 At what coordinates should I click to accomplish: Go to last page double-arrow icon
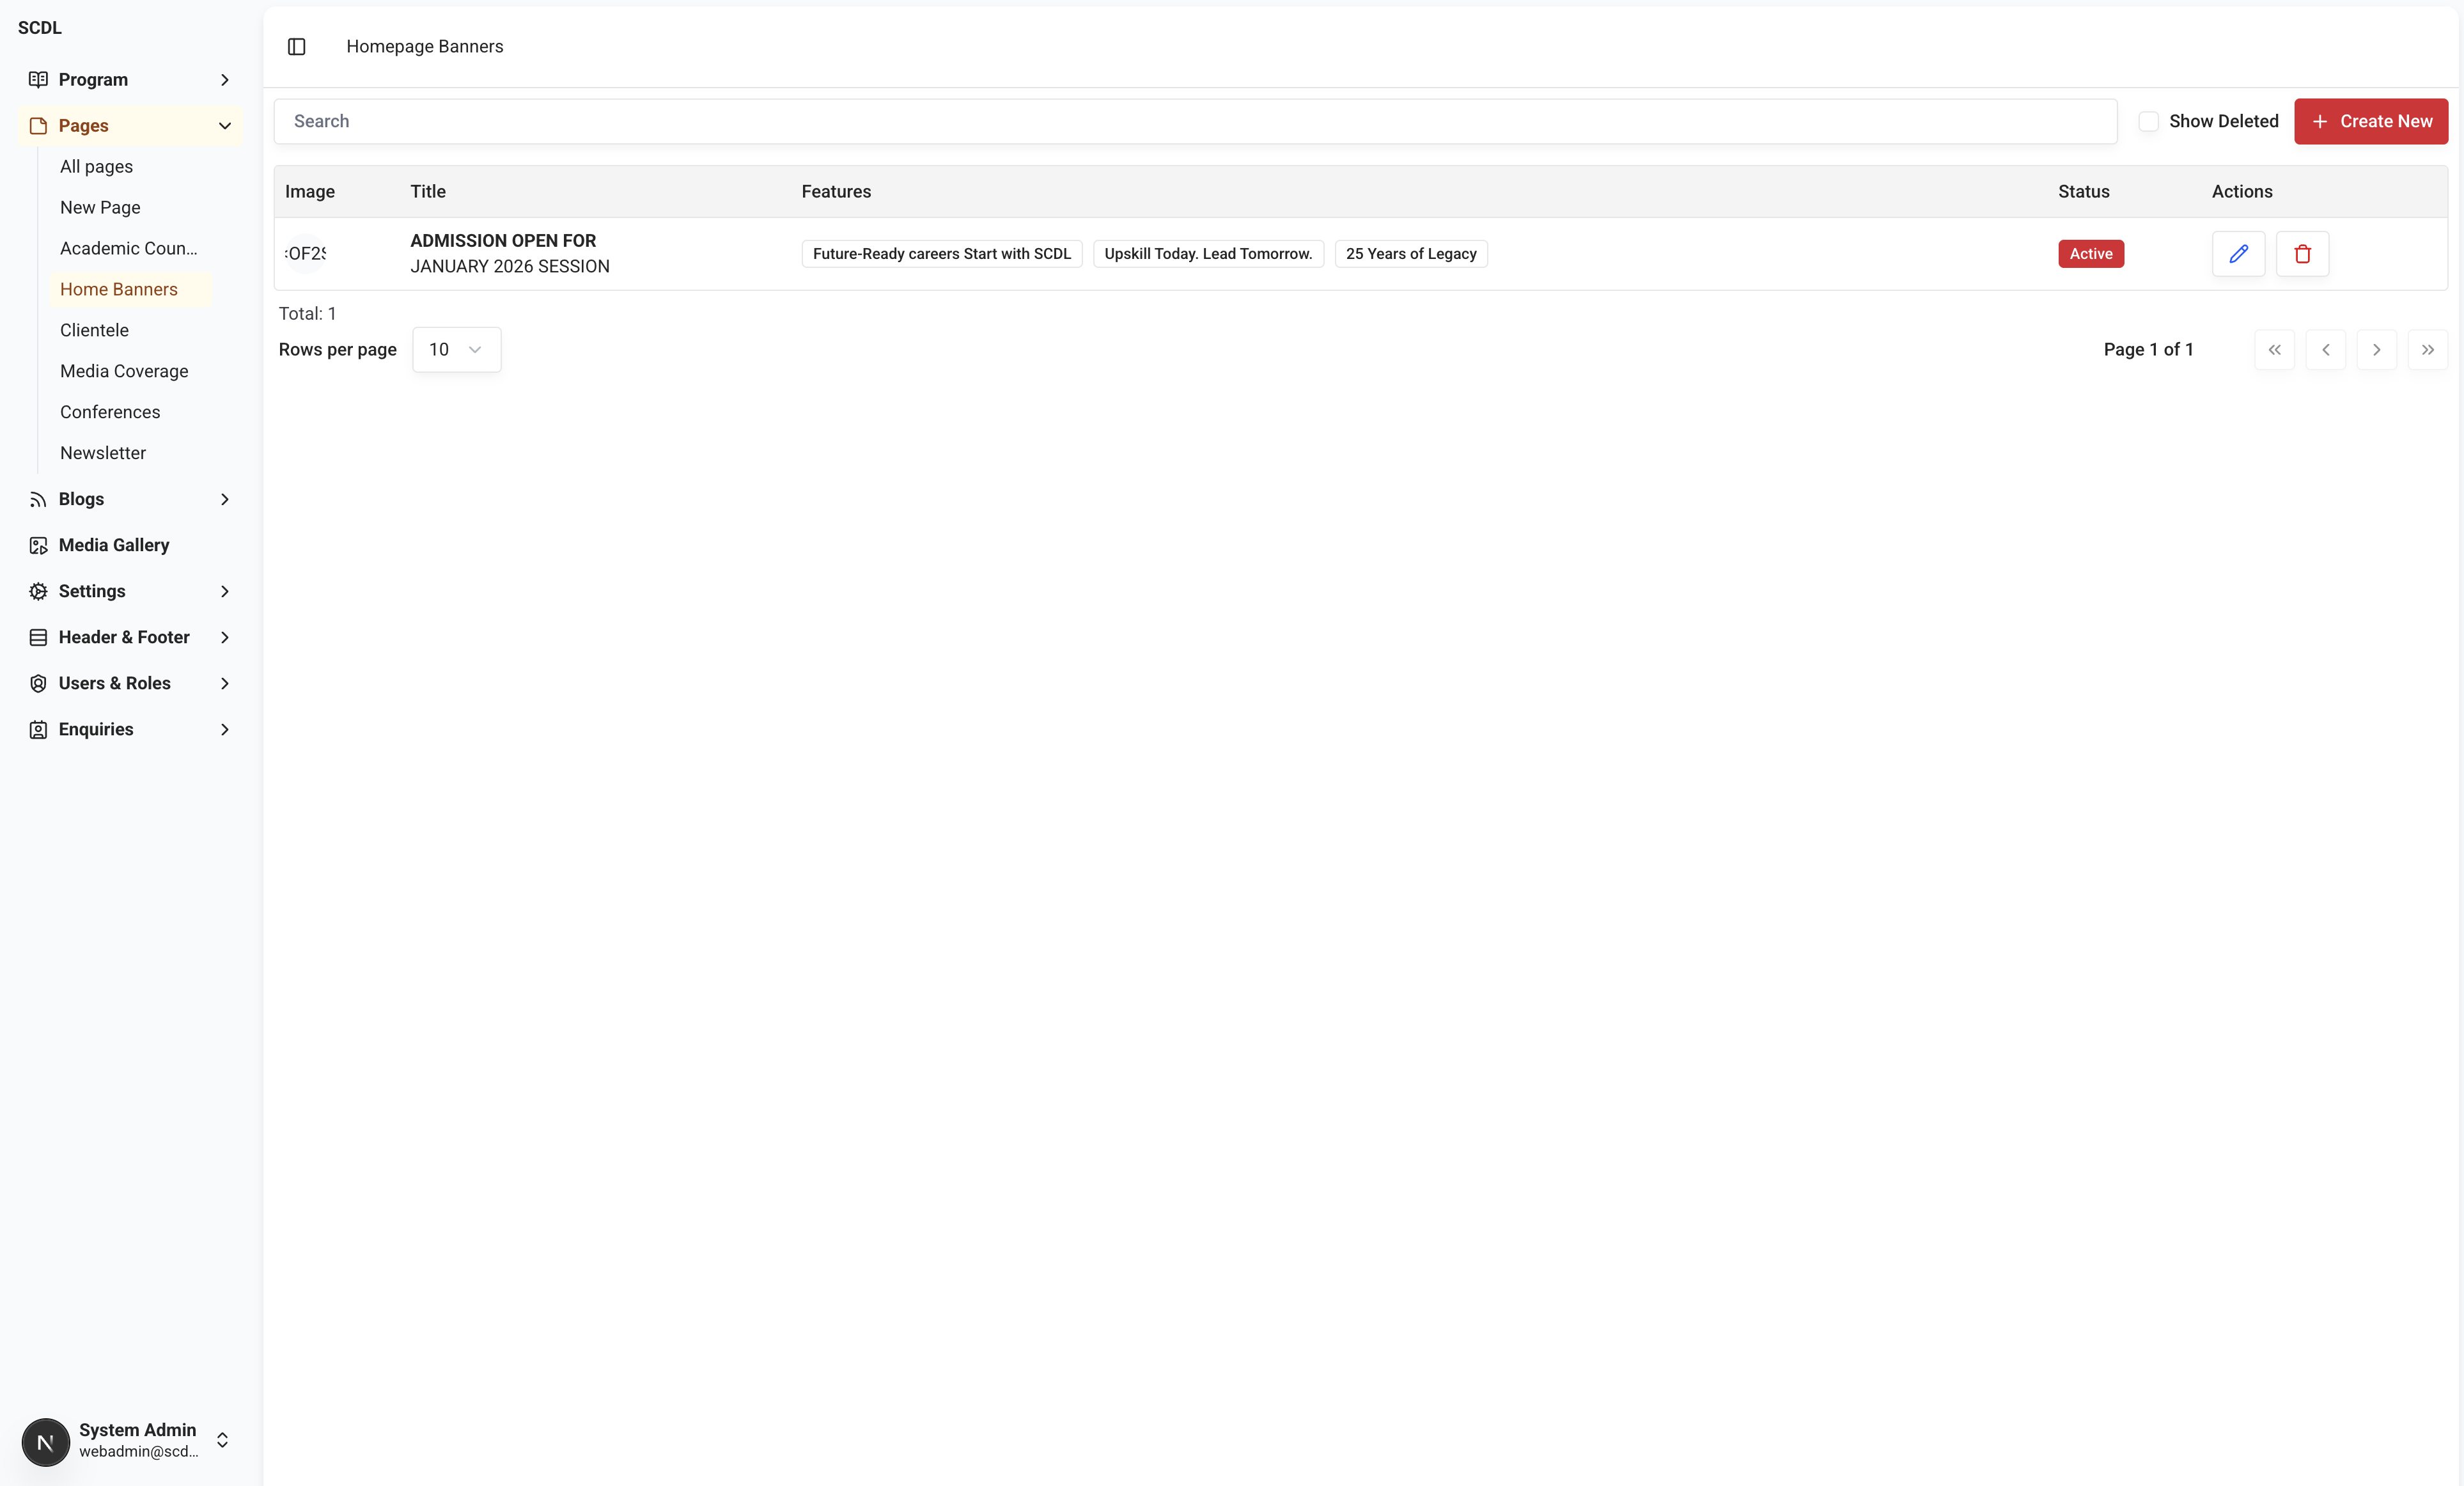click(x=2427, y=350)
